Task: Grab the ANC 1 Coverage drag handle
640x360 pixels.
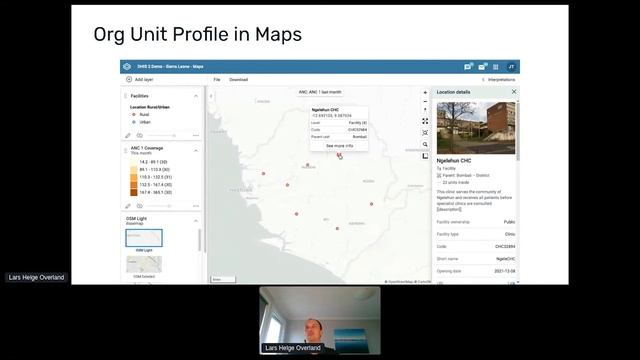Action: pos(125,150)
